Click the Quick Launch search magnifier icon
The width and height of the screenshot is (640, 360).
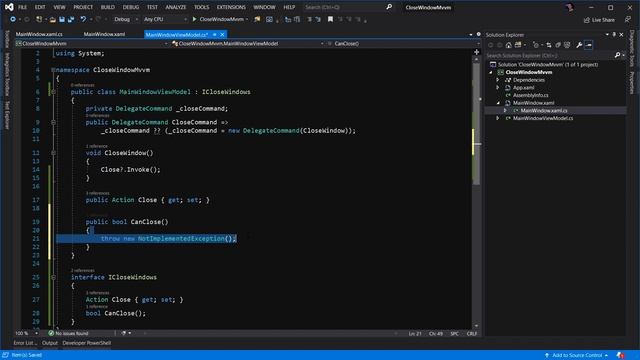389,7
